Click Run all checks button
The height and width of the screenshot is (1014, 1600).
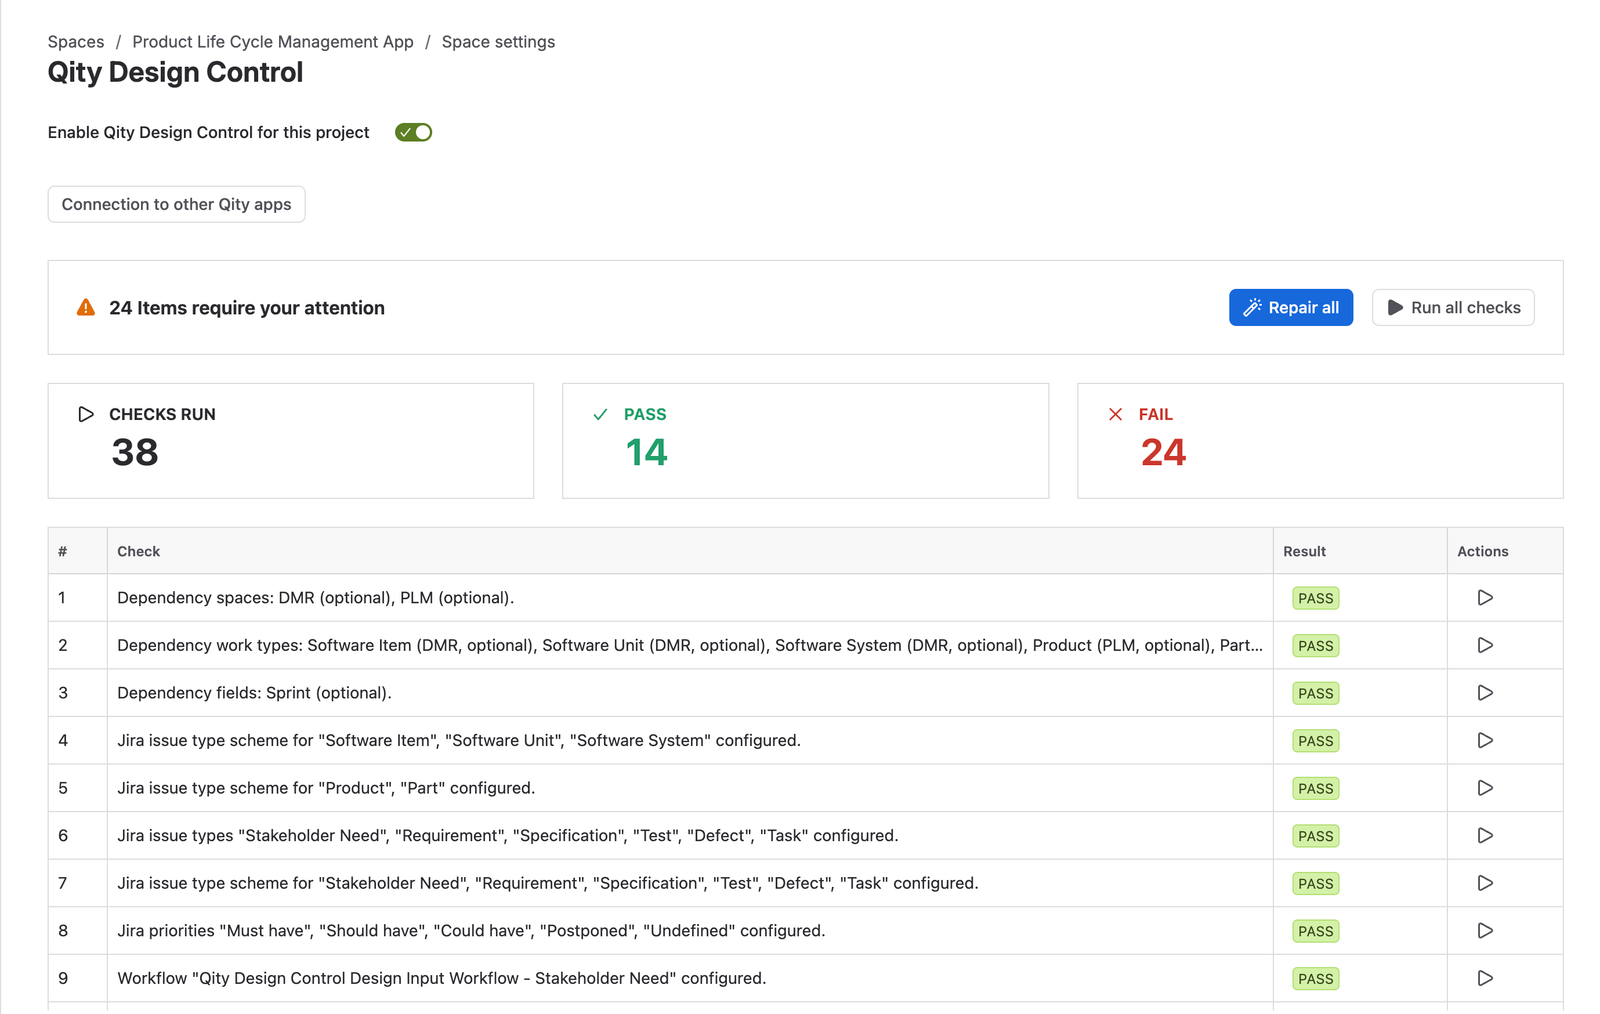pyautogui.click(x=1453, y=308)
